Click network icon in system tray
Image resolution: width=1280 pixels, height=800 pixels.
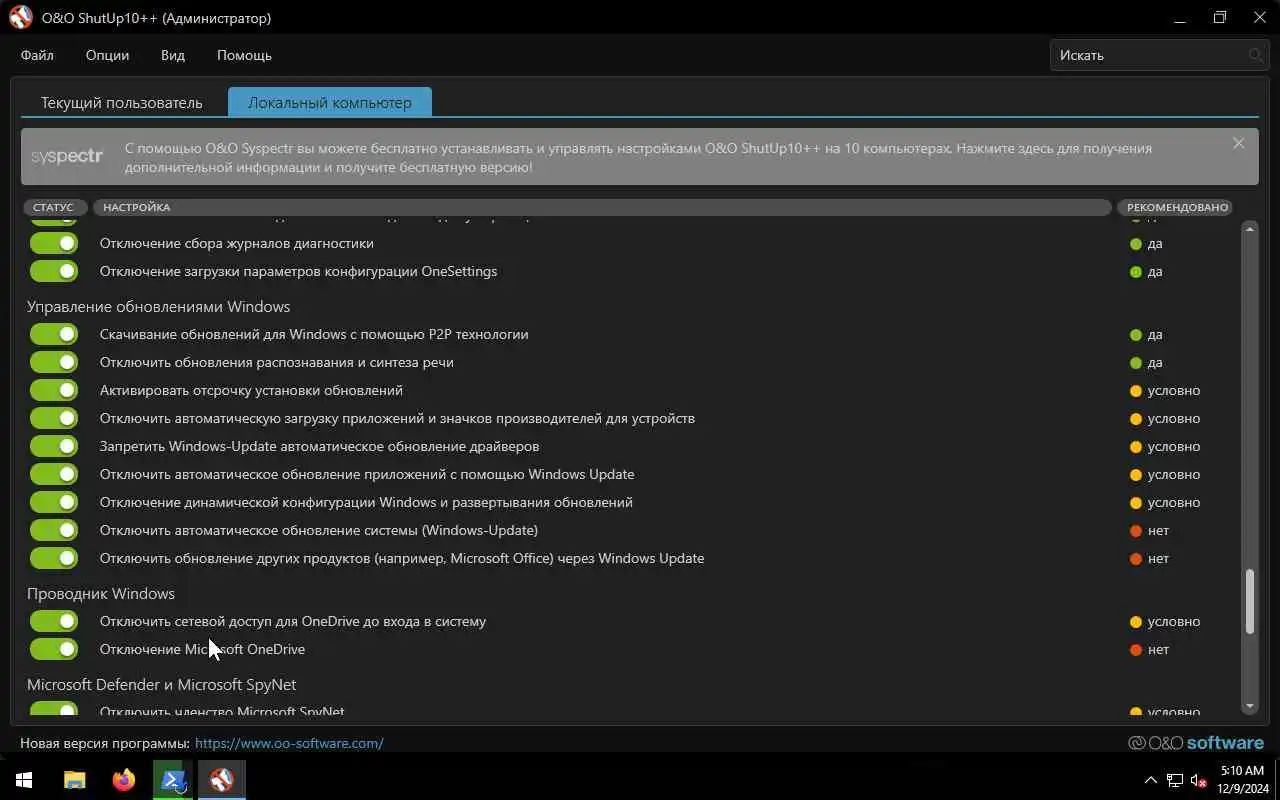tap(1174, 780)
